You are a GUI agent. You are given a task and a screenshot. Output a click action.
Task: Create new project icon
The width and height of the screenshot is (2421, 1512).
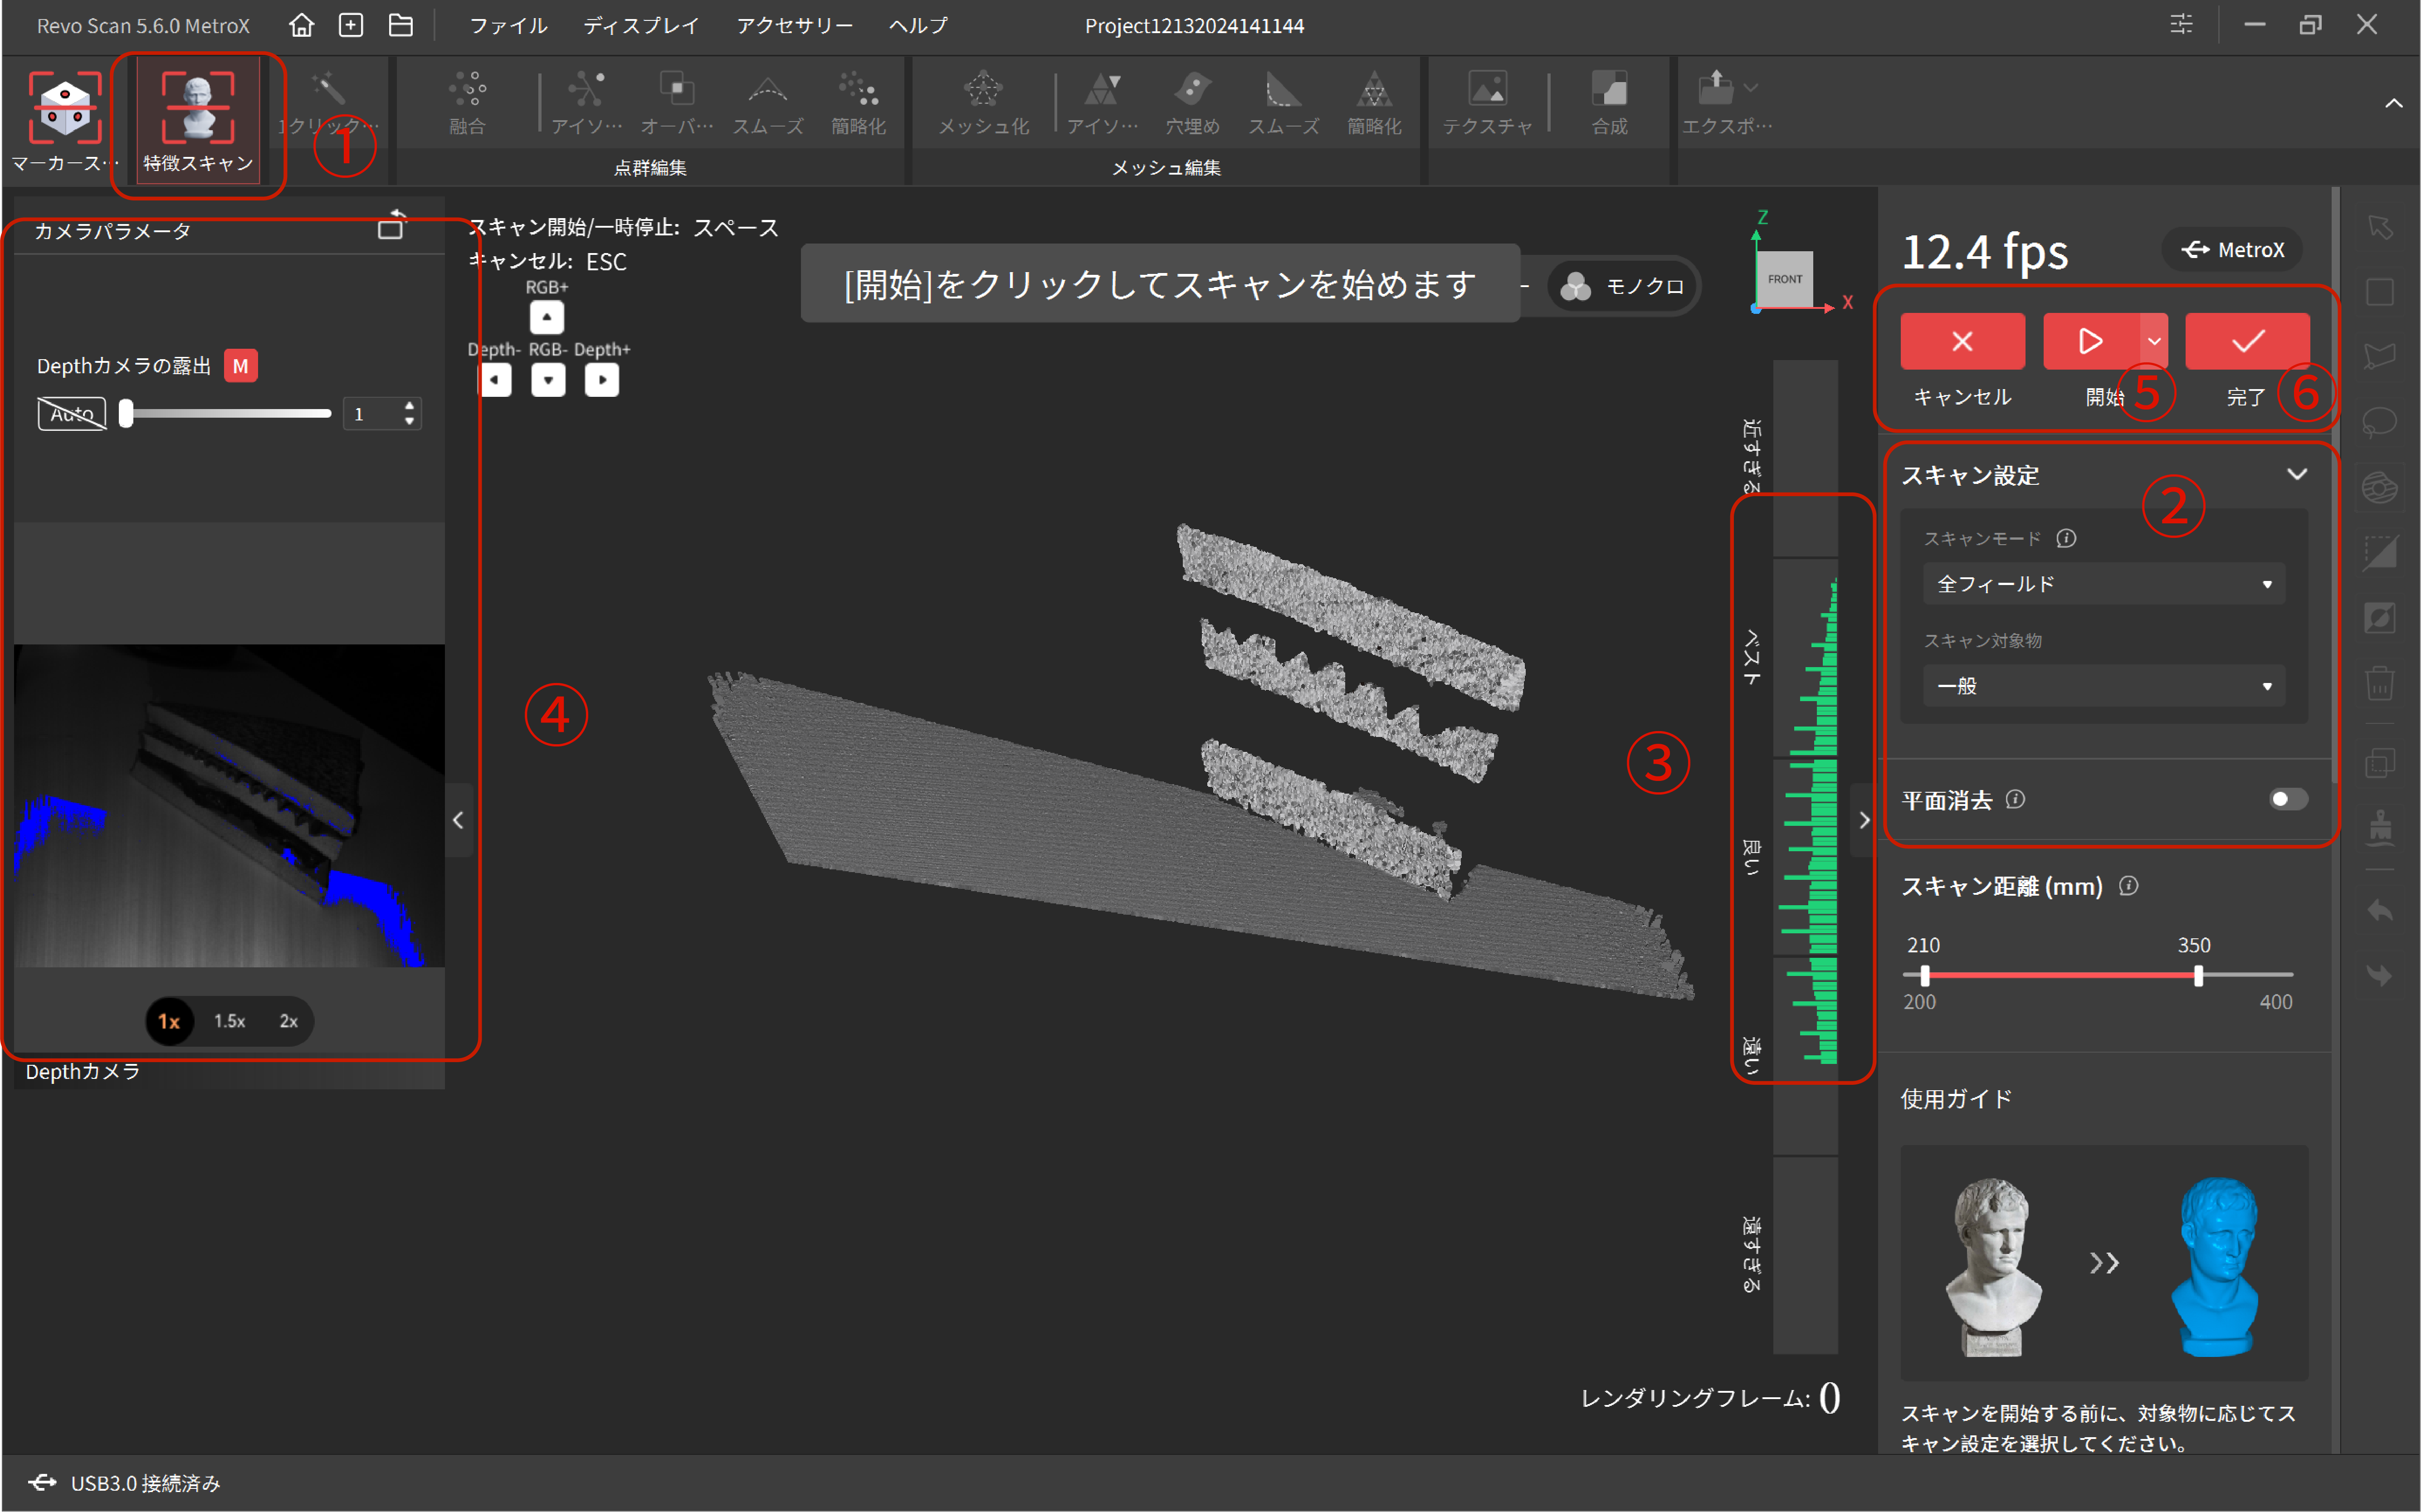coord(351,25)
